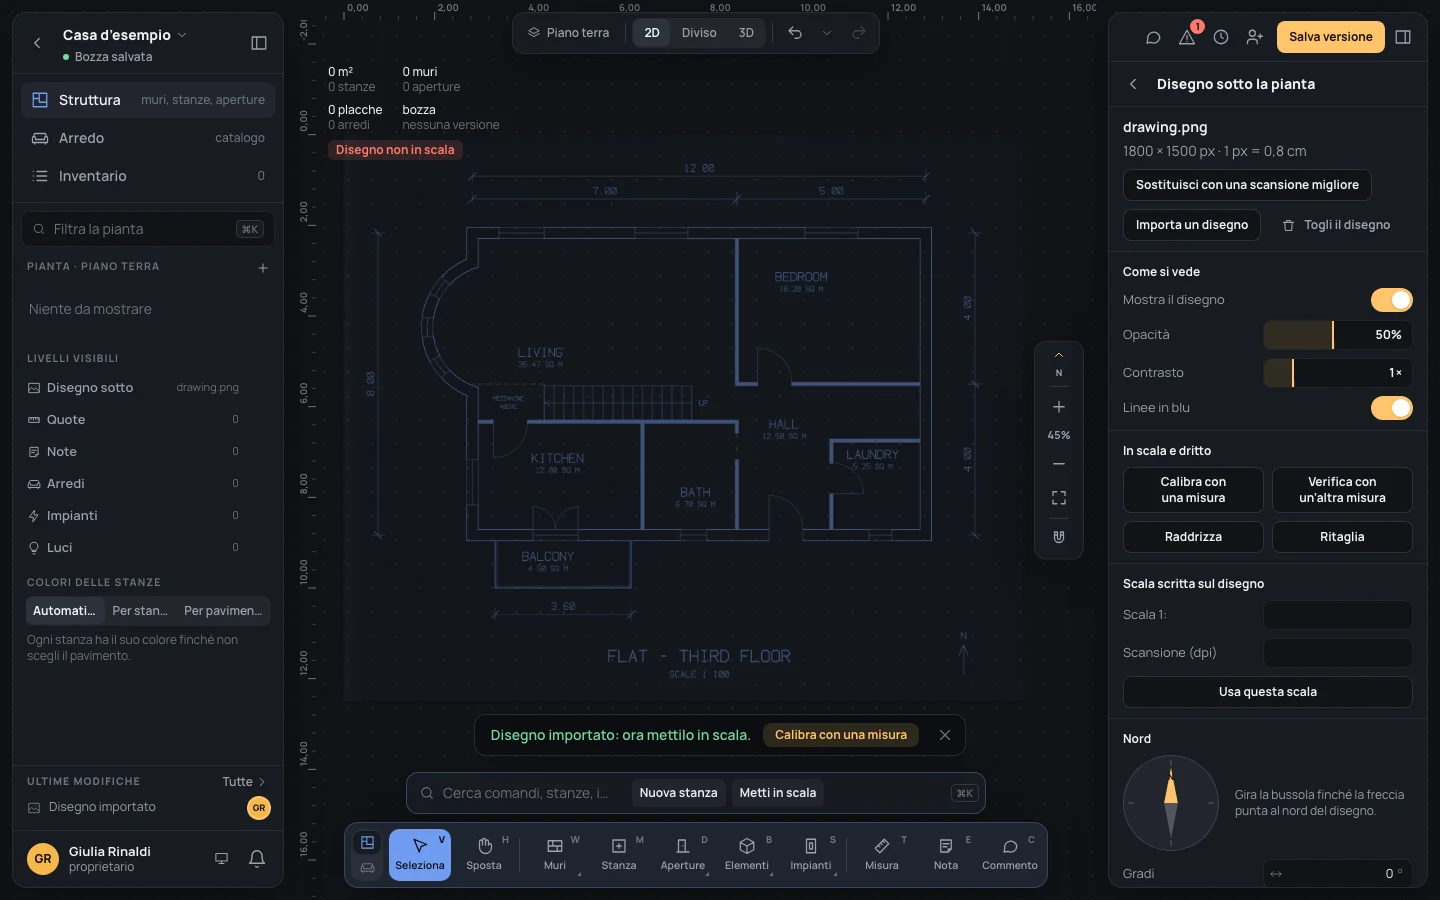
Task: Select the Muri wall tool
Action: 555,855
